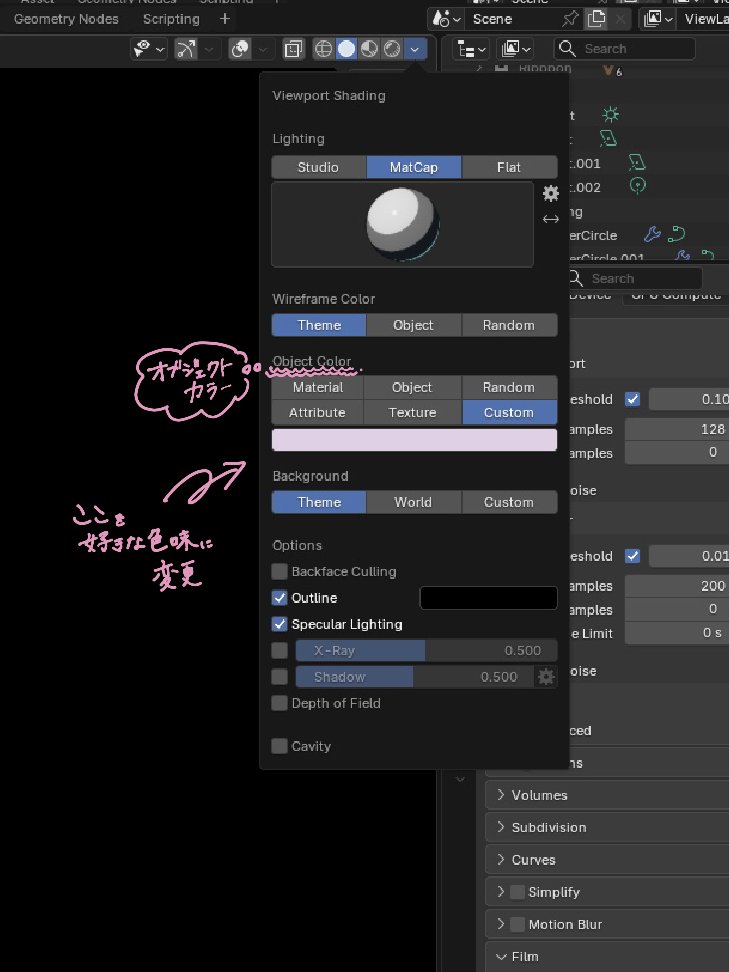Click the properties editor Search field
729x972 pixels.
[635, 278]
